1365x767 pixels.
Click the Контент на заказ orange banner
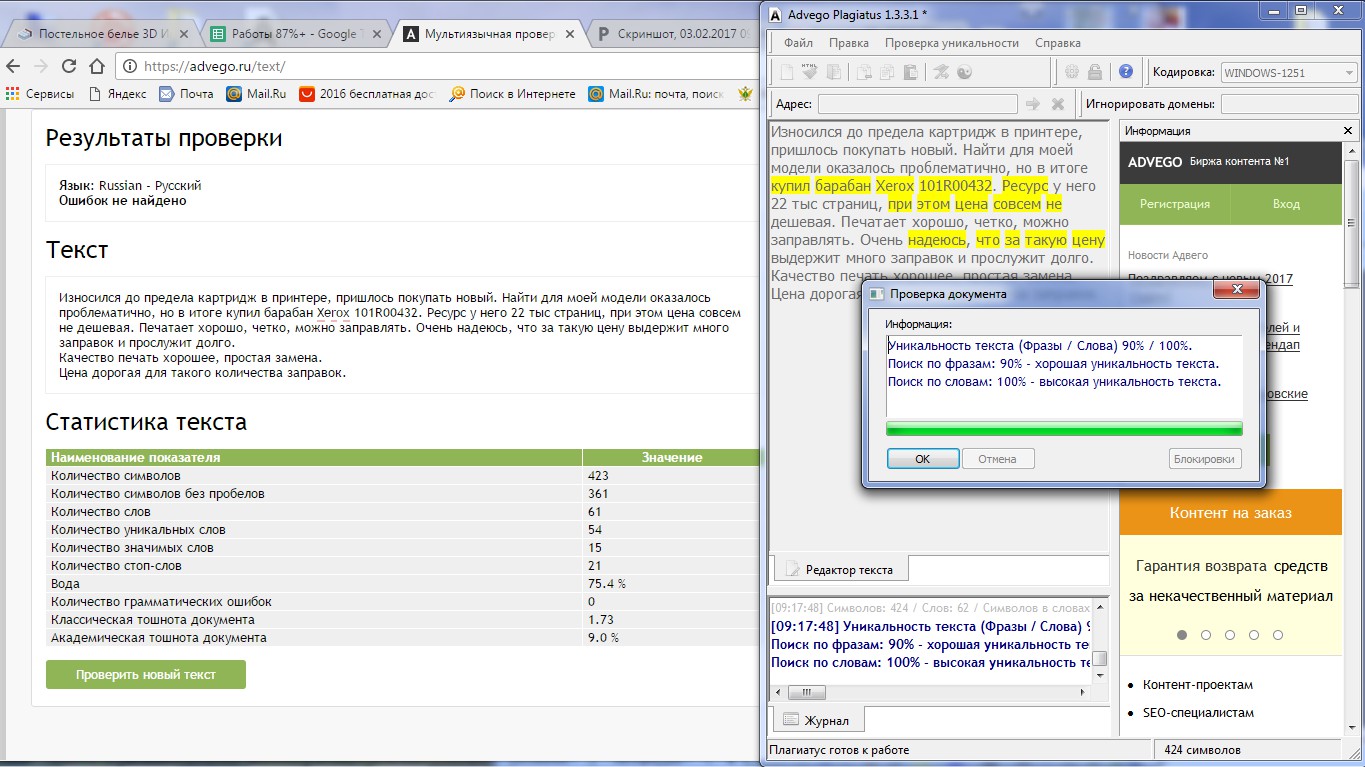pyautogui.click(x=1230, y=513)
